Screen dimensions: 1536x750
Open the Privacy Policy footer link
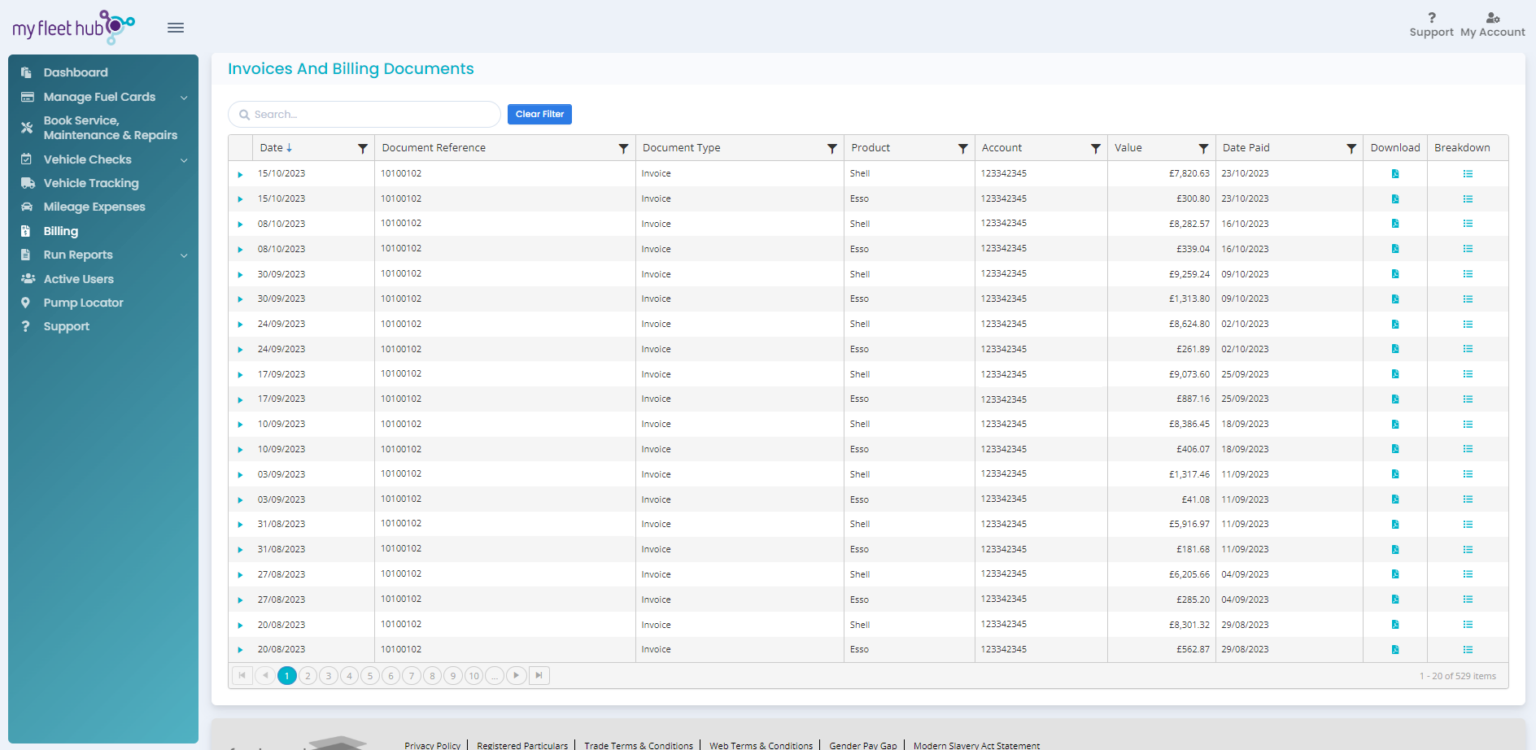click(432, 745)
